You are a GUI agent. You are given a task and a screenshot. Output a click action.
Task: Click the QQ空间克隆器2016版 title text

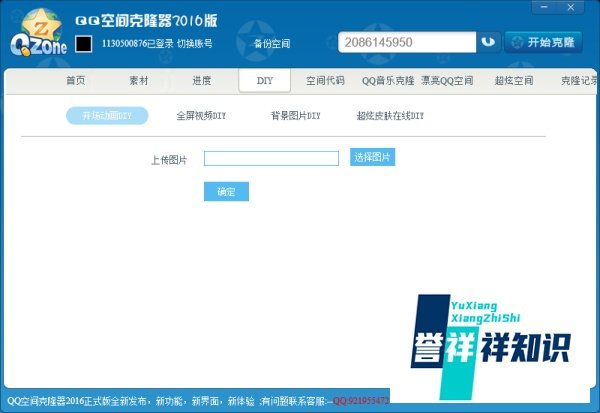146,20
